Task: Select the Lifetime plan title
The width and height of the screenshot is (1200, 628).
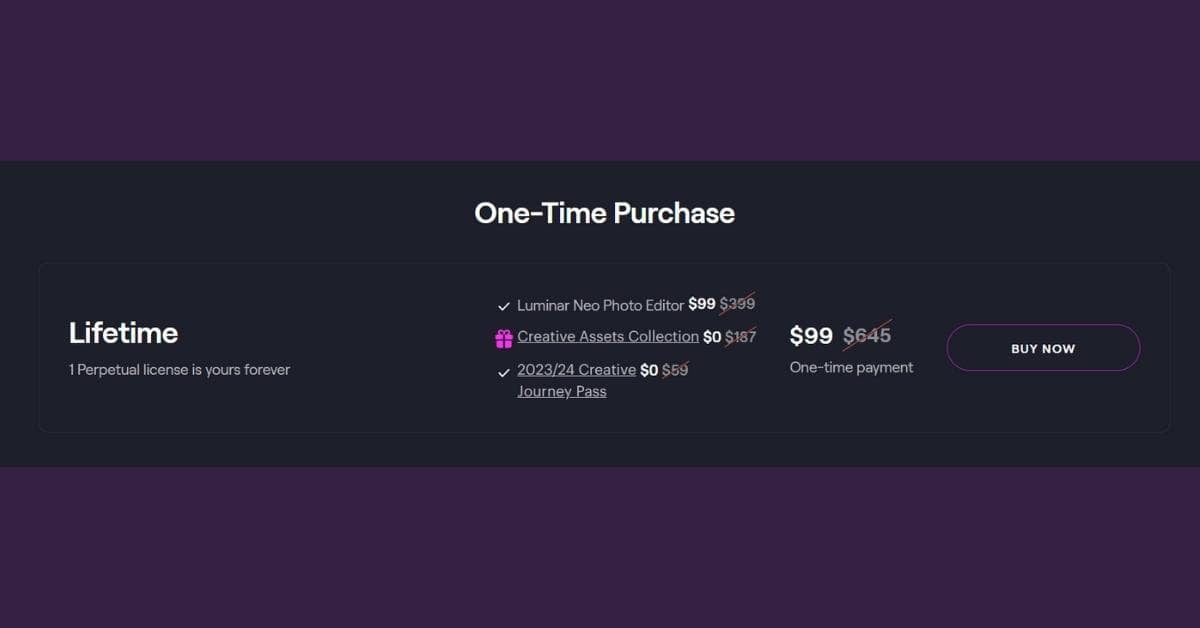Action: (123, 333)
